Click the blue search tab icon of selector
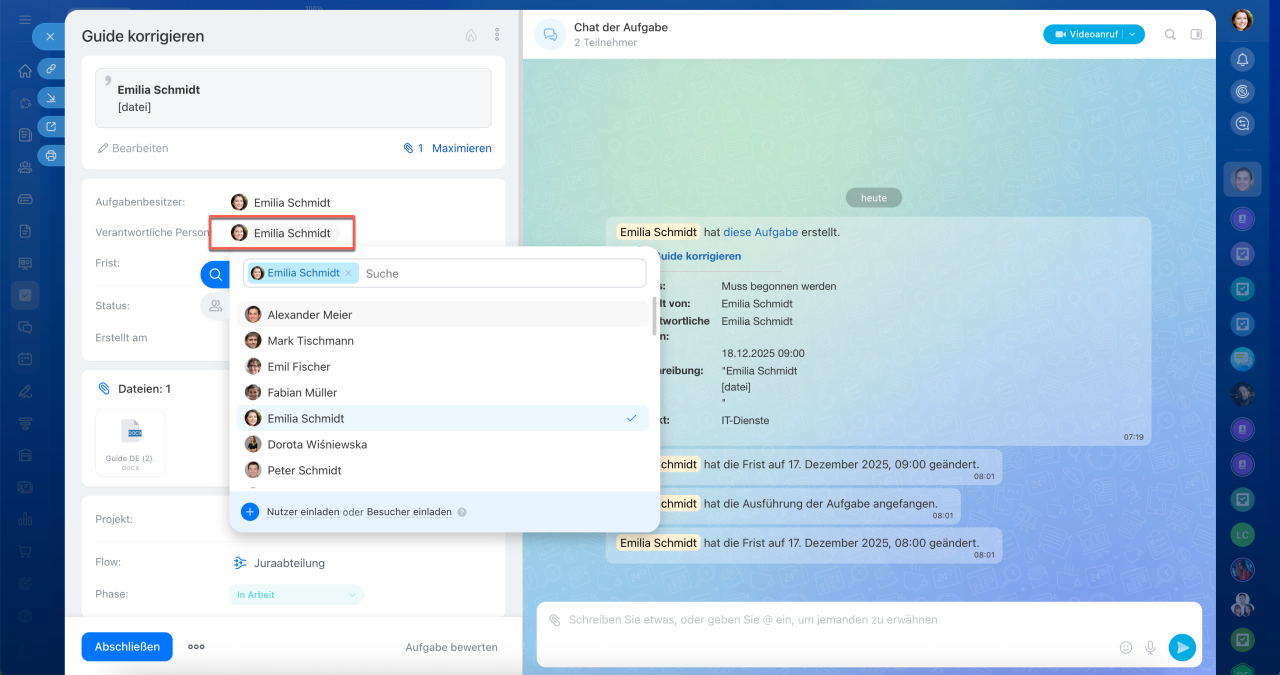Viewport: 1280px width, 675px height. 215,274
